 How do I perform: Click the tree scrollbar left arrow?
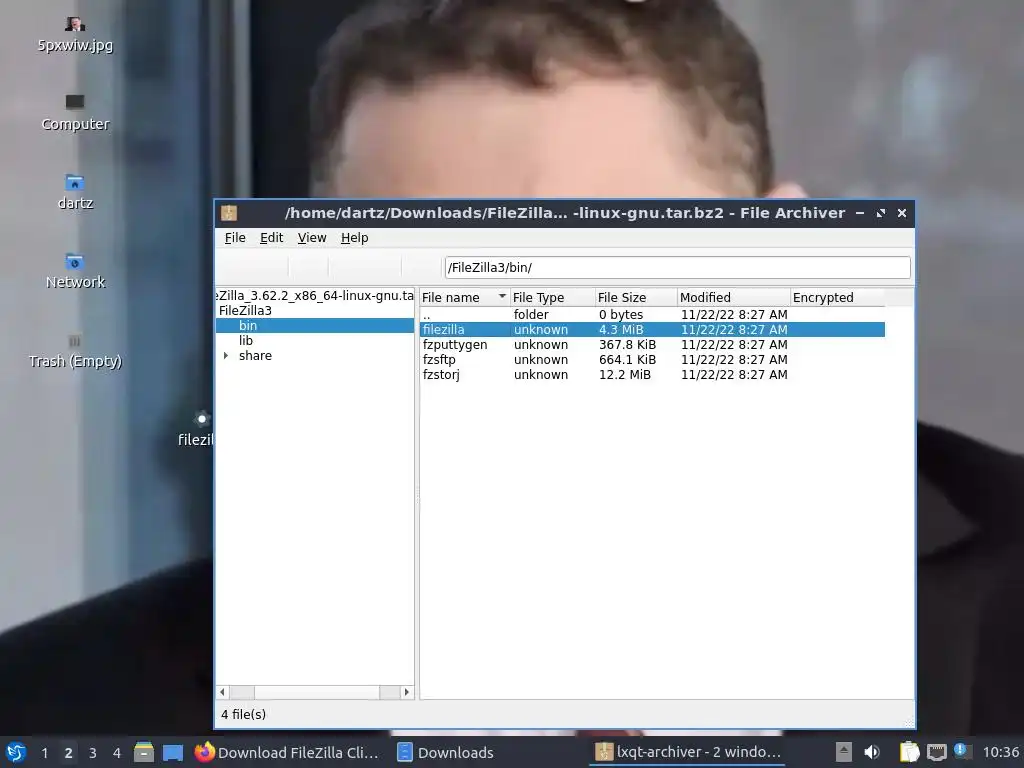point(223,692)
